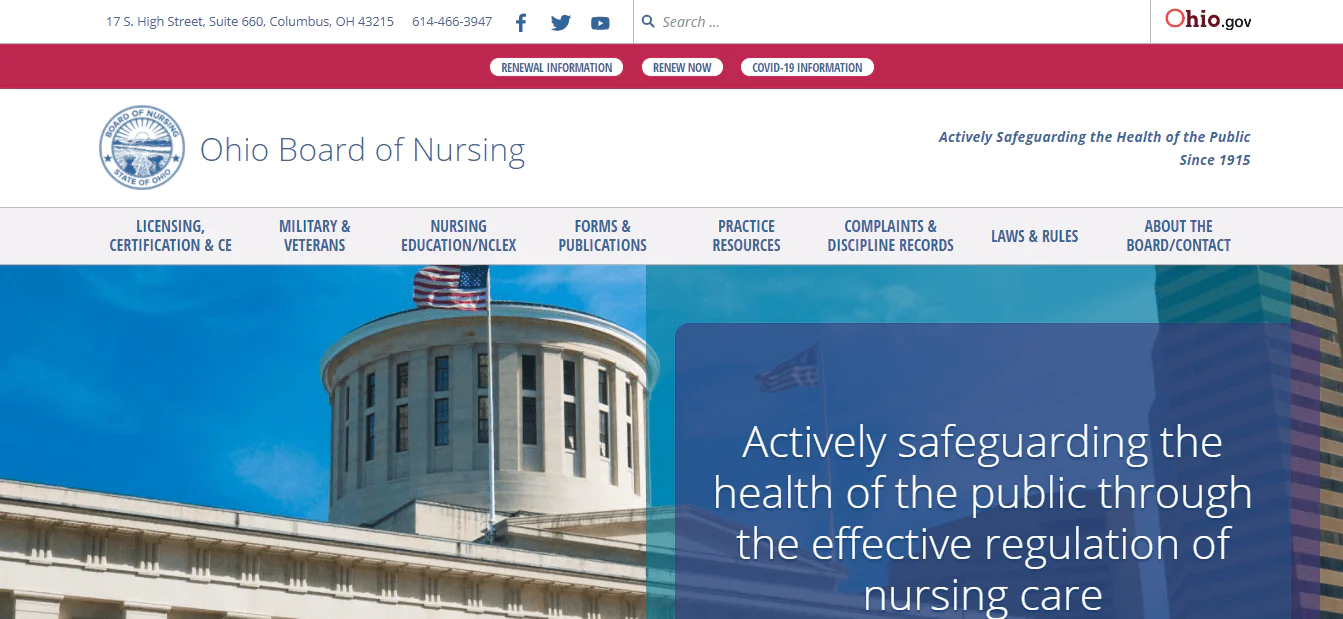Open Nursing Education/NCLEX menu
Screen dimensions: 1343x619
tap(459, 236)
